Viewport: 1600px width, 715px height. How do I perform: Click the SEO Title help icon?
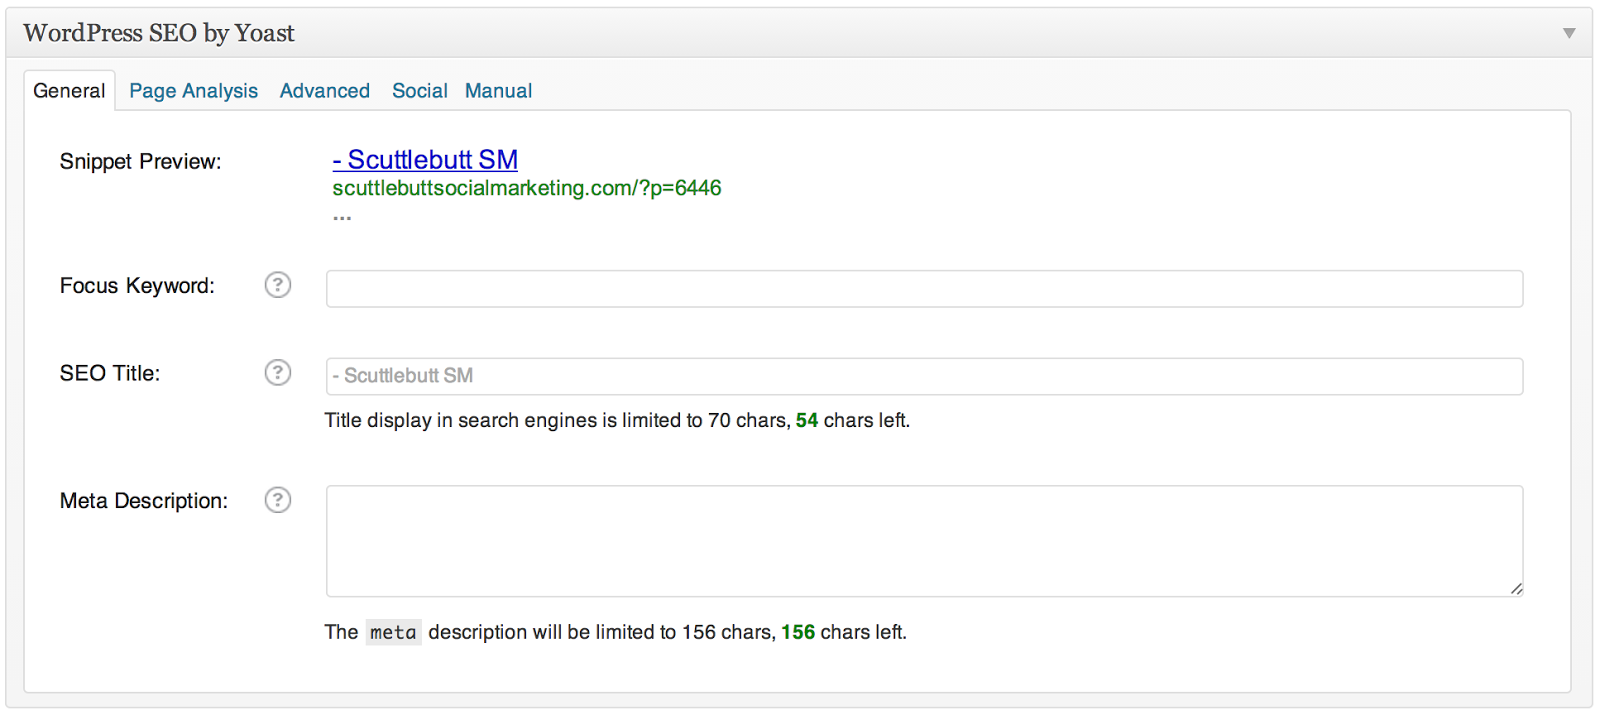click(x=278, y=373)
